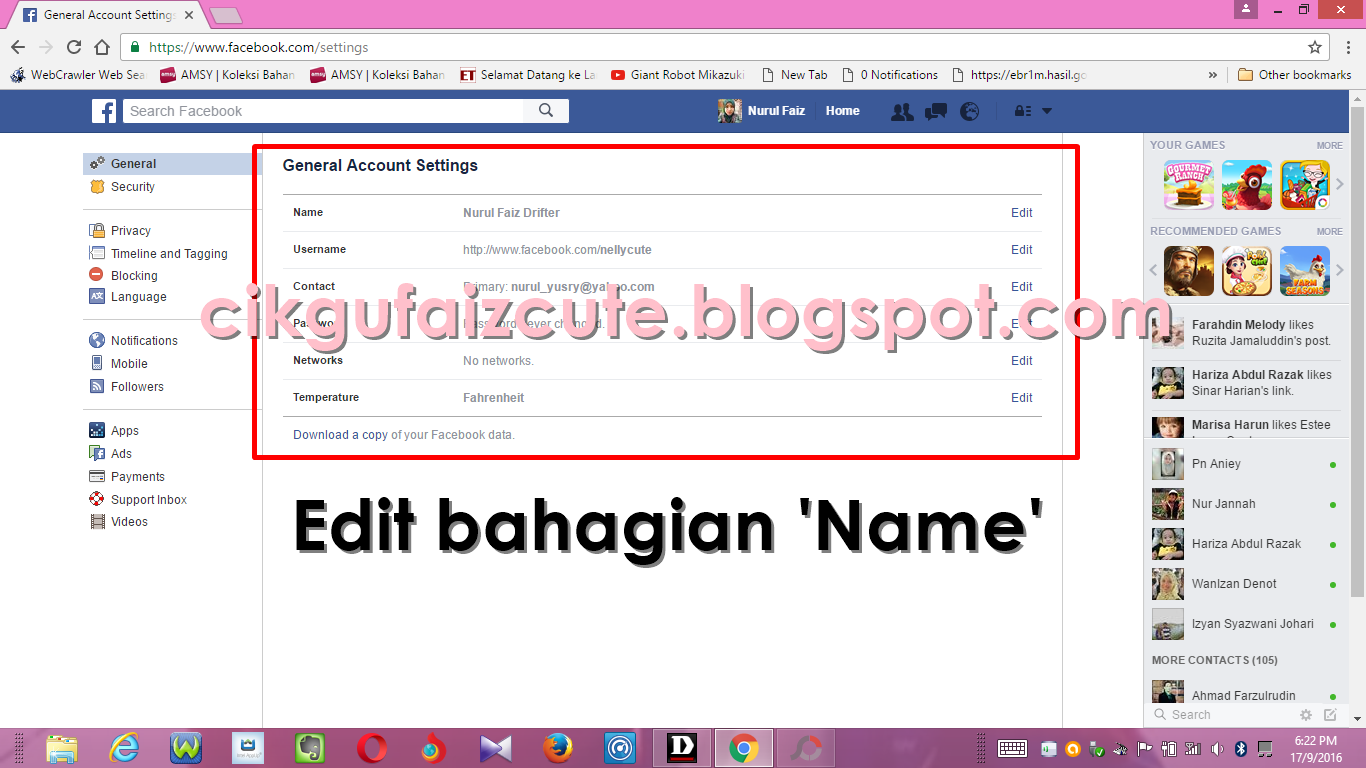Show previous recommended games arrow

click(x=1153, y=271)
